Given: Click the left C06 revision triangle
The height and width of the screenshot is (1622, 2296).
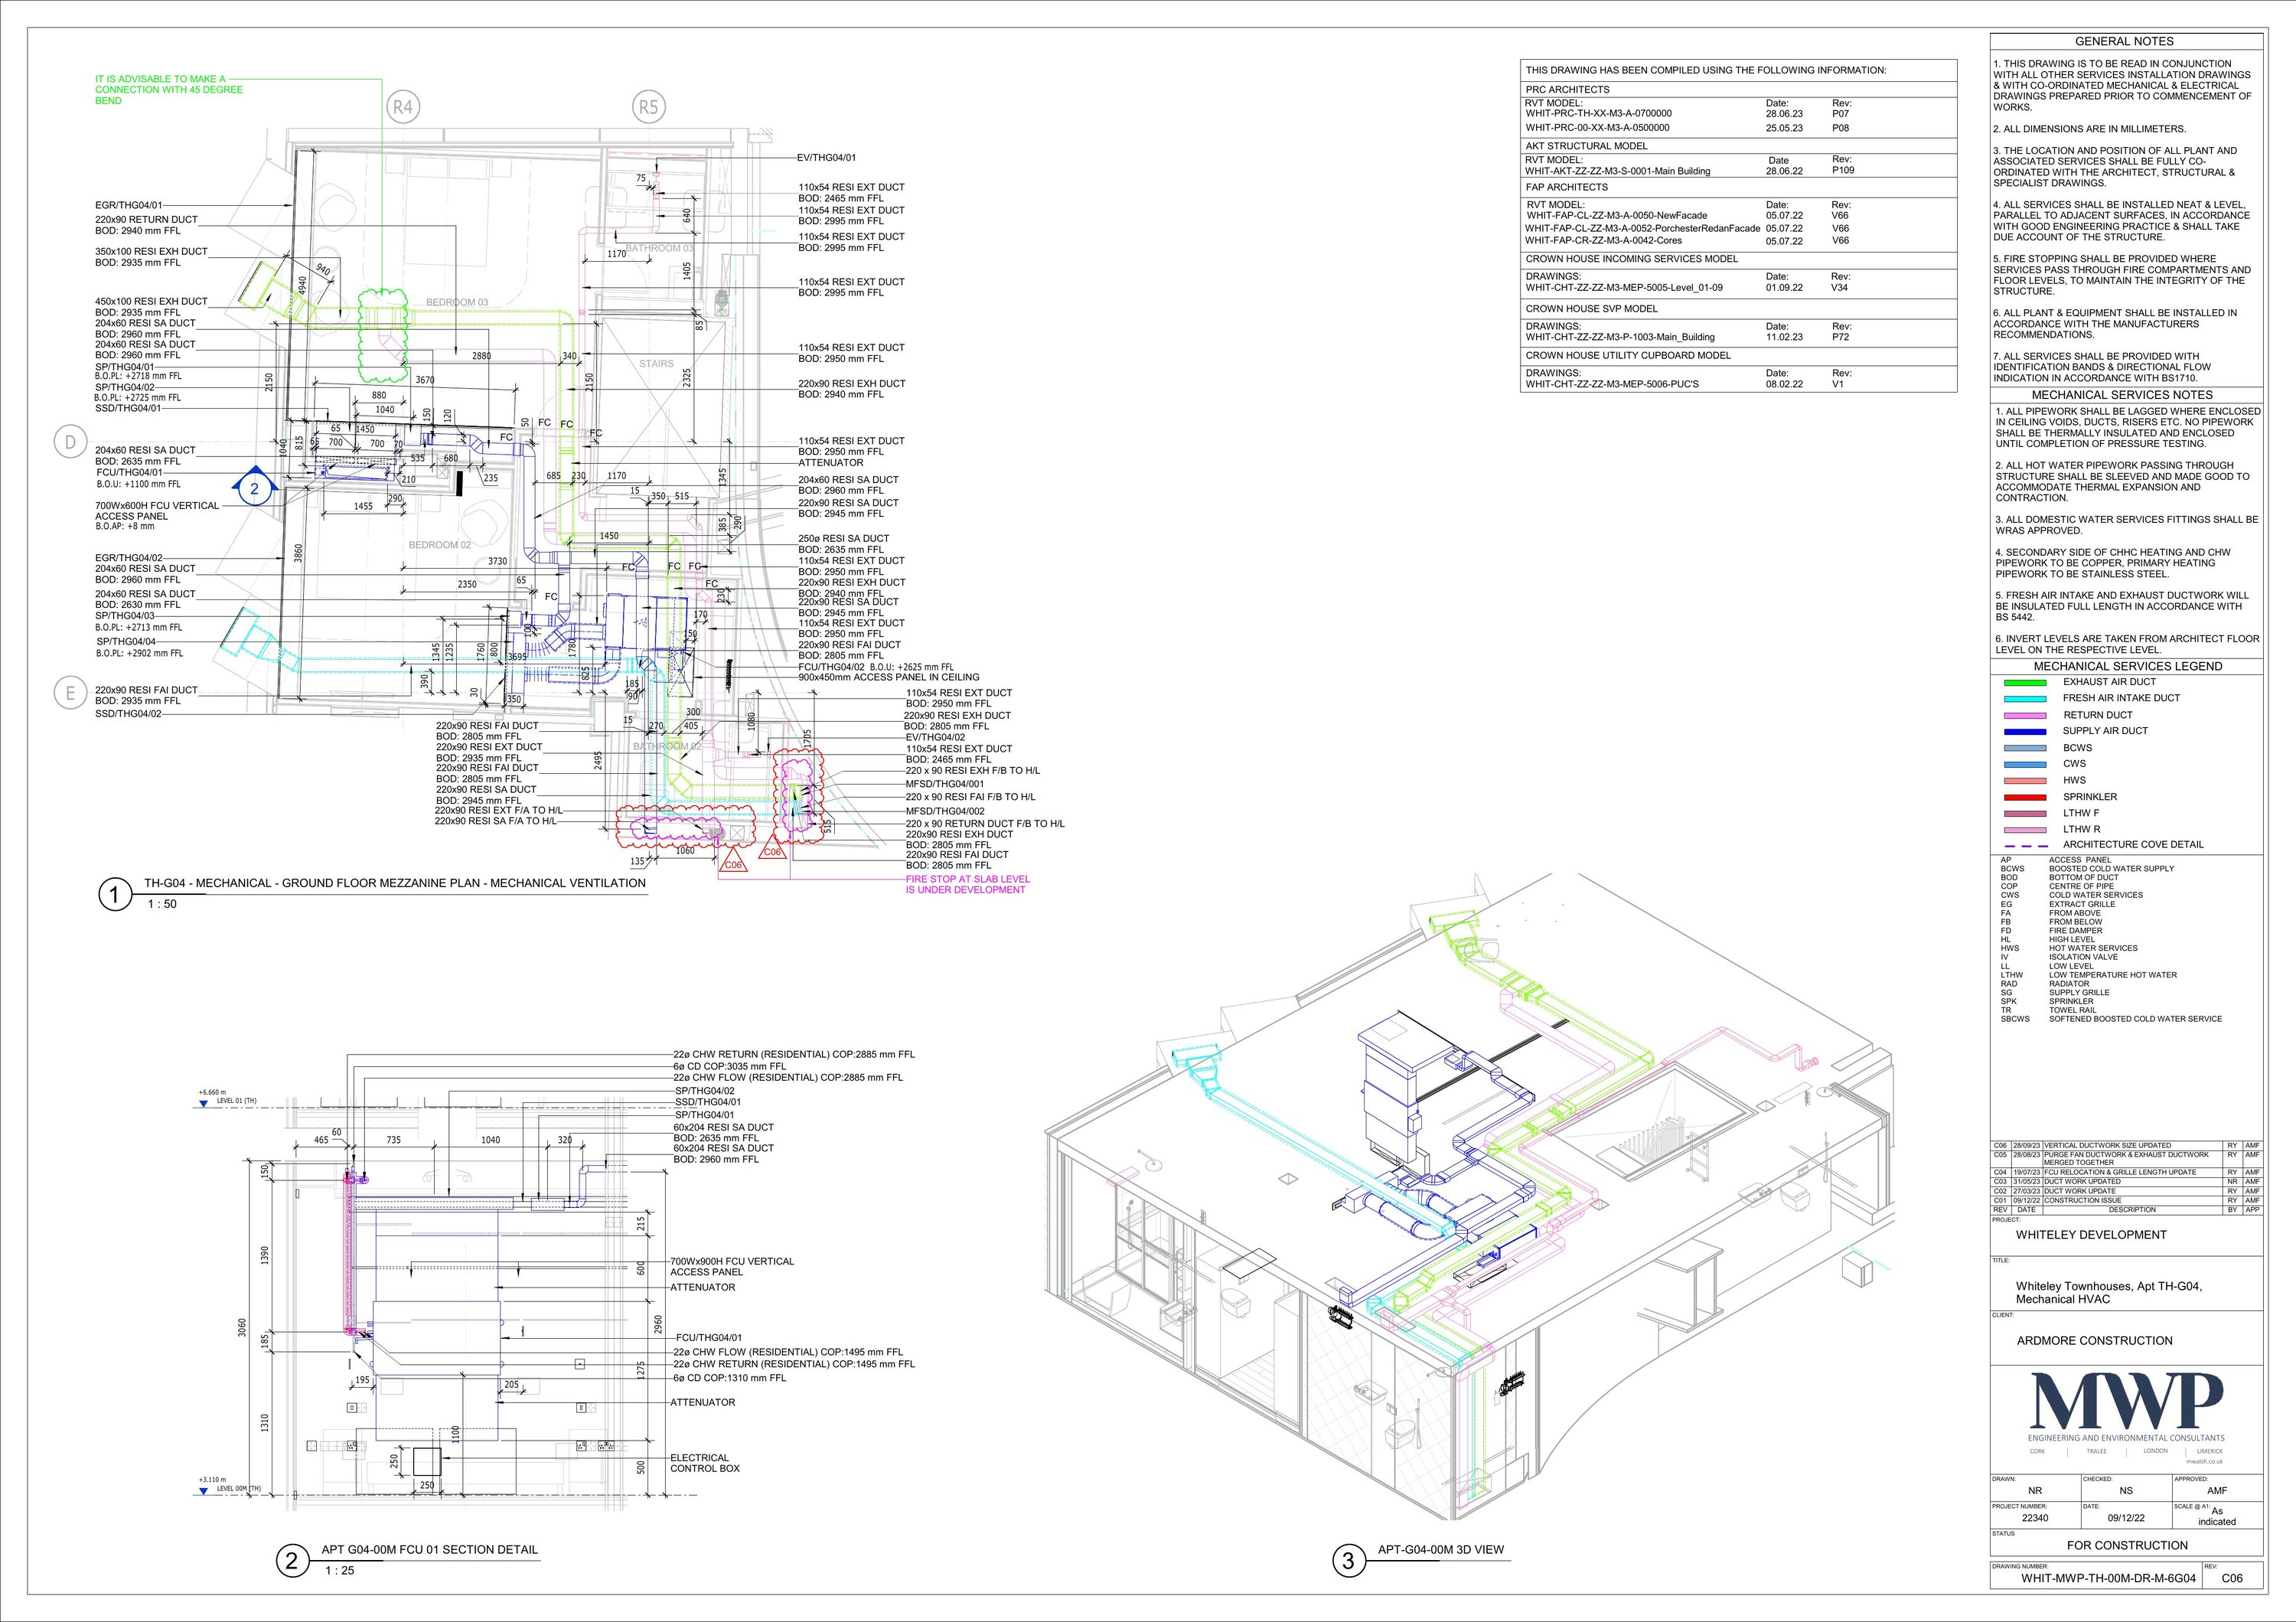Looking at the screenshot, I should click(733, 863).
